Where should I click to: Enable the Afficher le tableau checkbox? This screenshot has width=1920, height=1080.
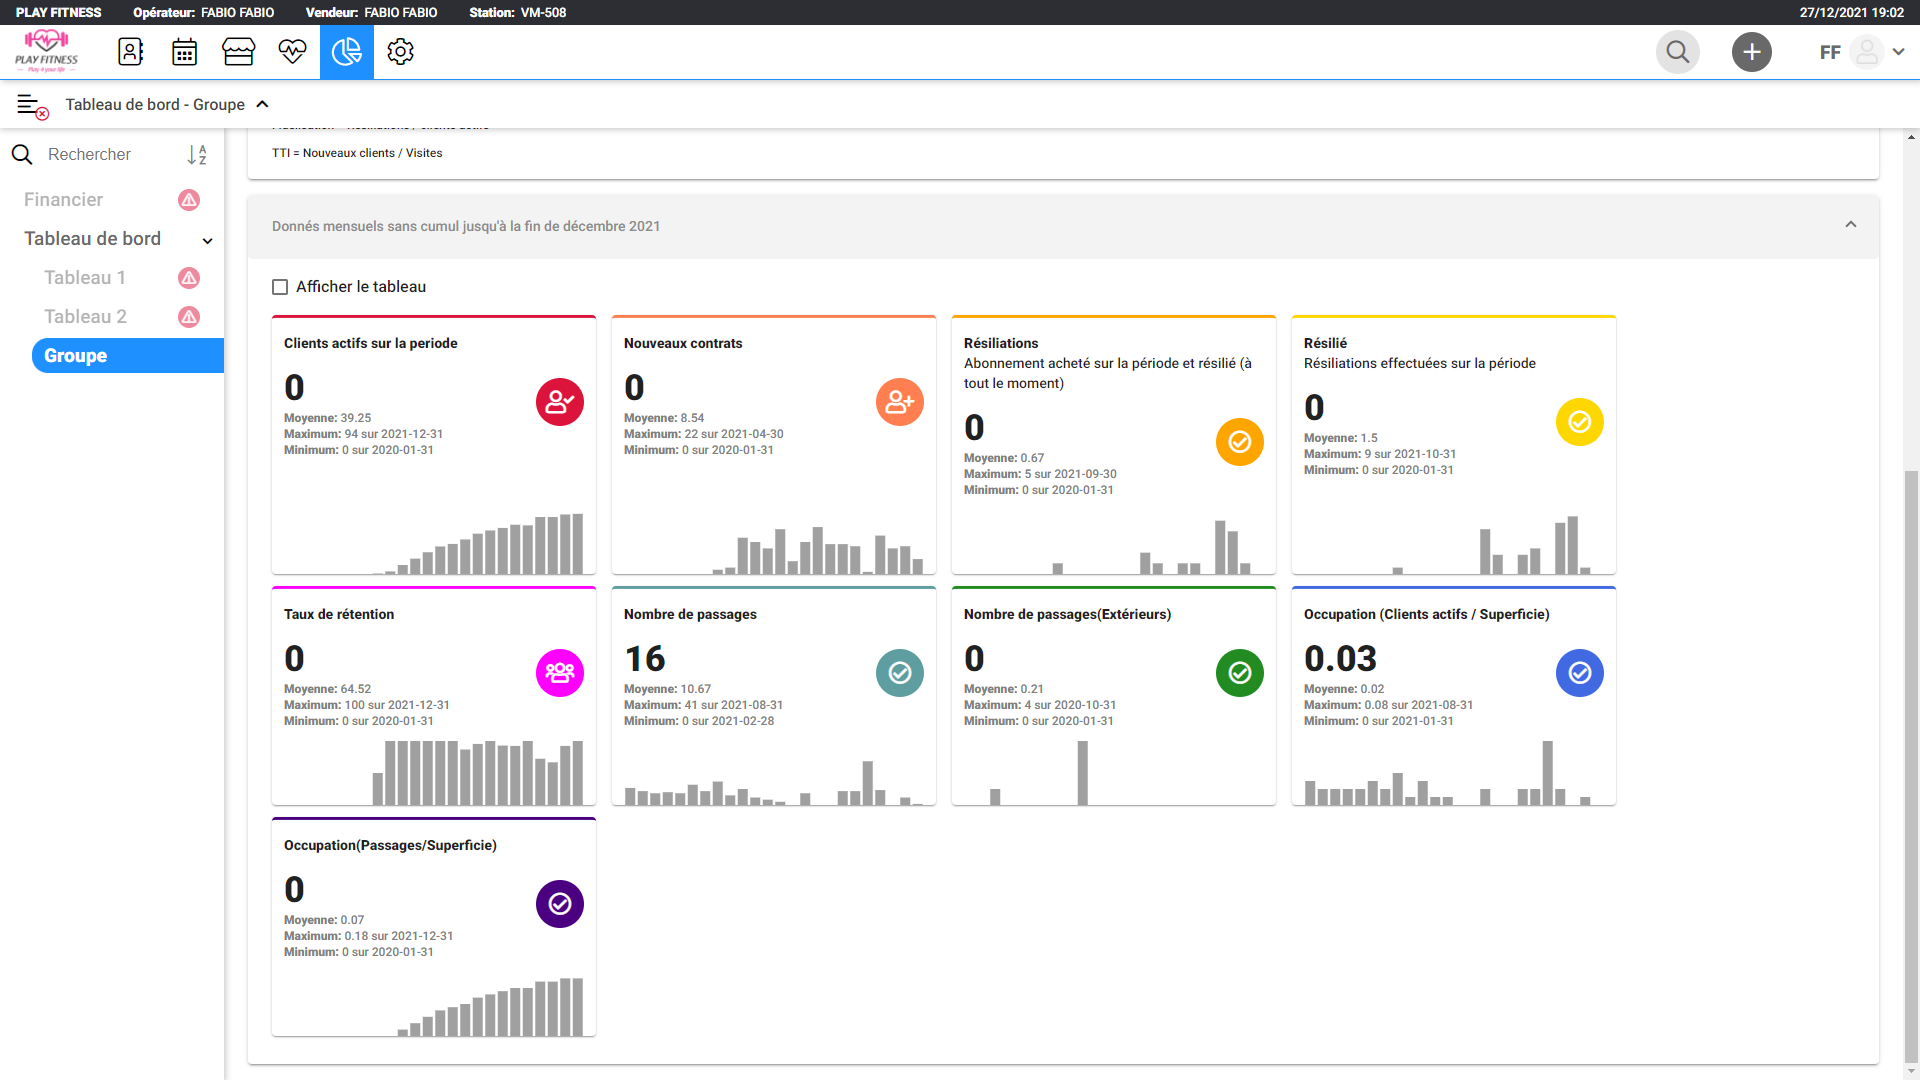[x=280, y=287]
